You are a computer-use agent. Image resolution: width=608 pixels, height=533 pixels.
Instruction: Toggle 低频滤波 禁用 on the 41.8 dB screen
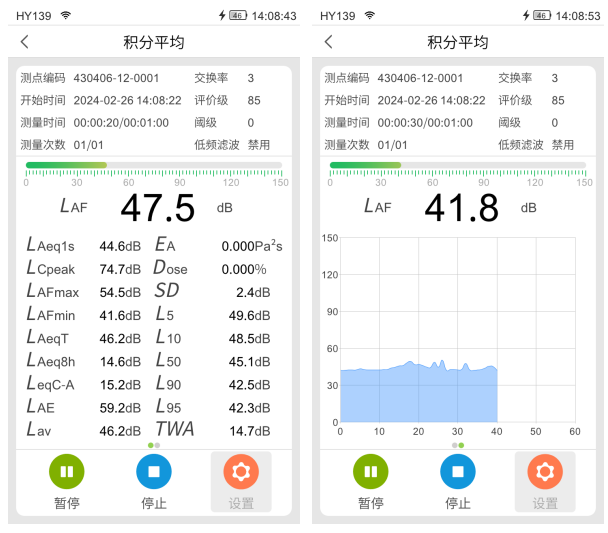tap(562, 145)
